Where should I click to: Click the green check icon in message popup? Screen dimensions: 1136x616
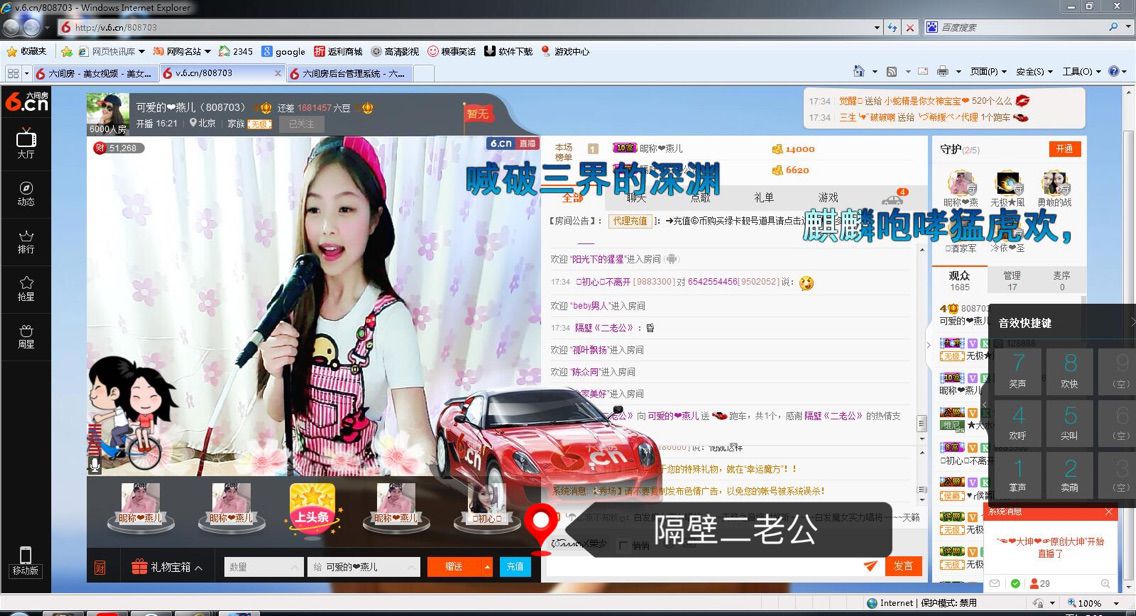click(1016, 583)
